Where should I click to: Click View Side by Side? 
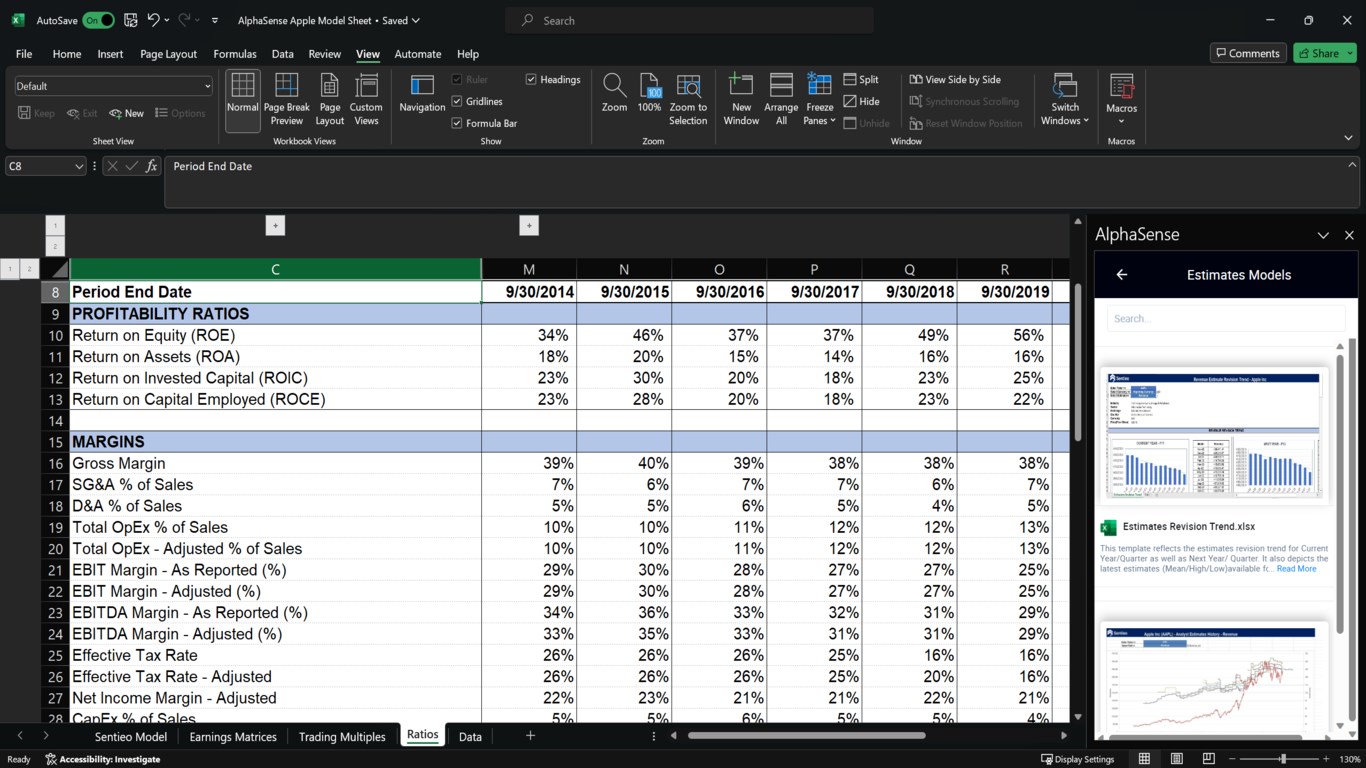[x=955, y=79]
